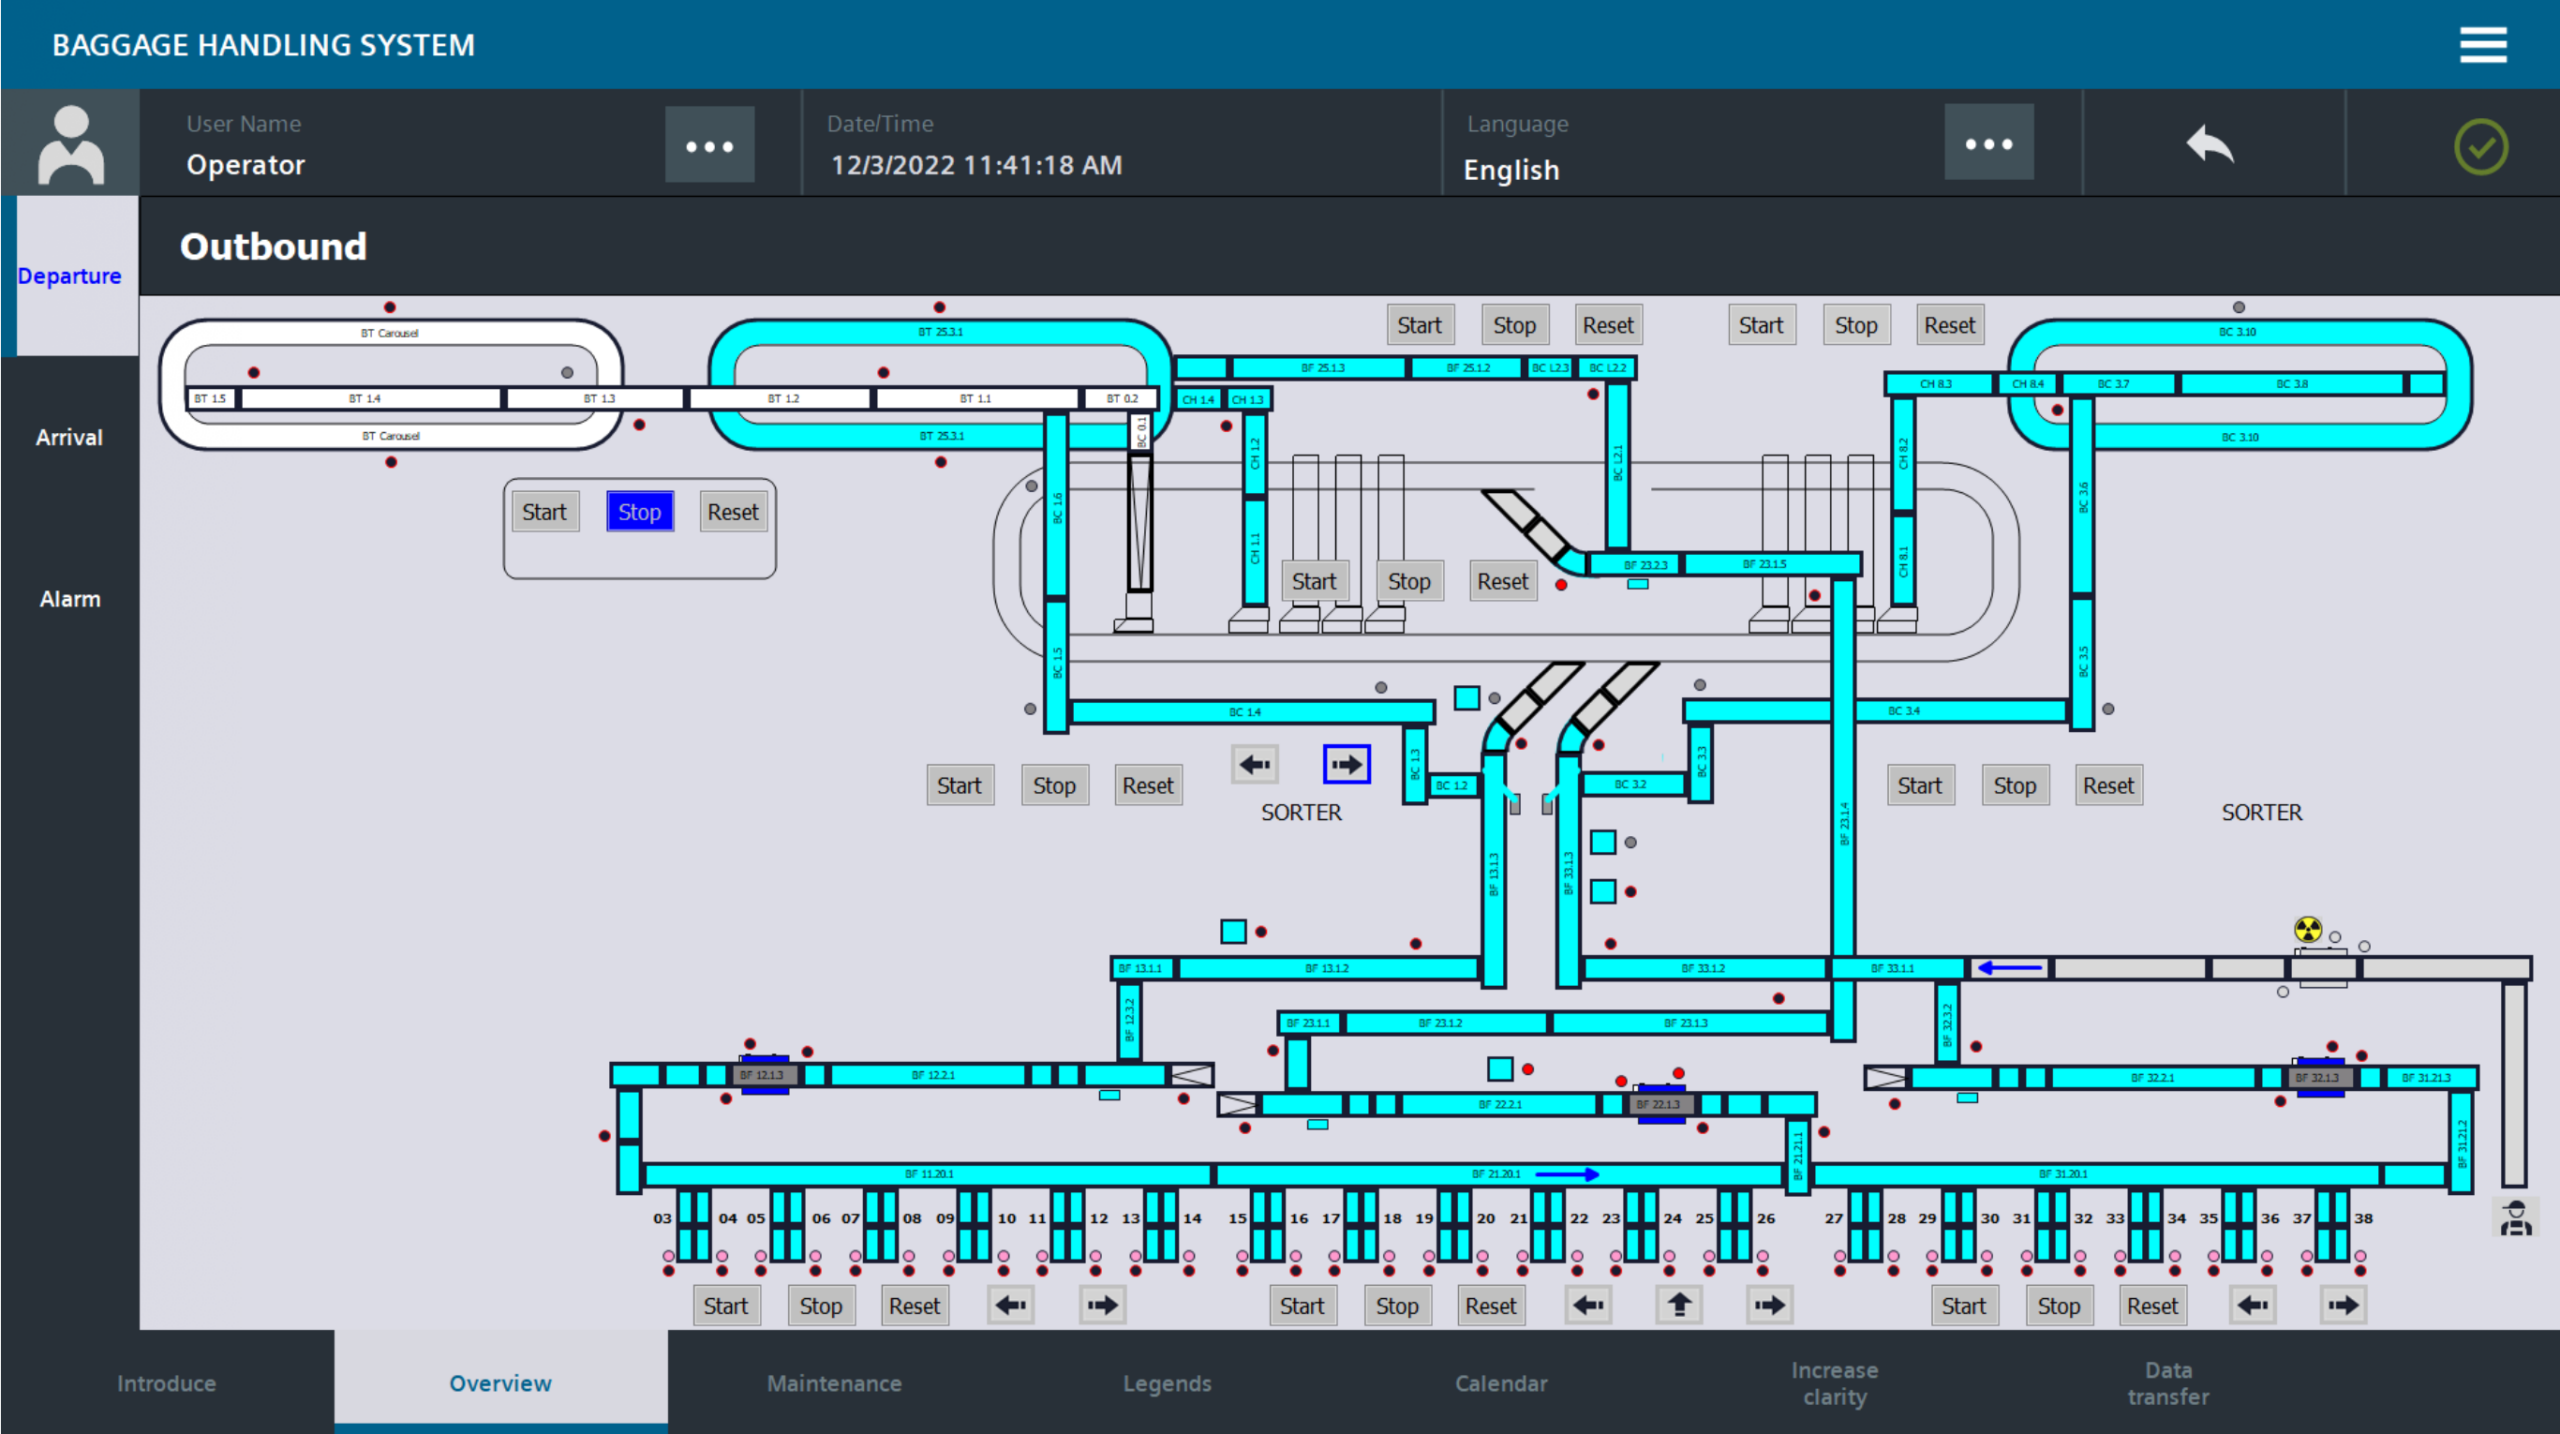The width and height of the screenshot is (2560, 1434).
Task: Click the left arrow in the bottom middle control group
Action: (x=1588, y=1305)
